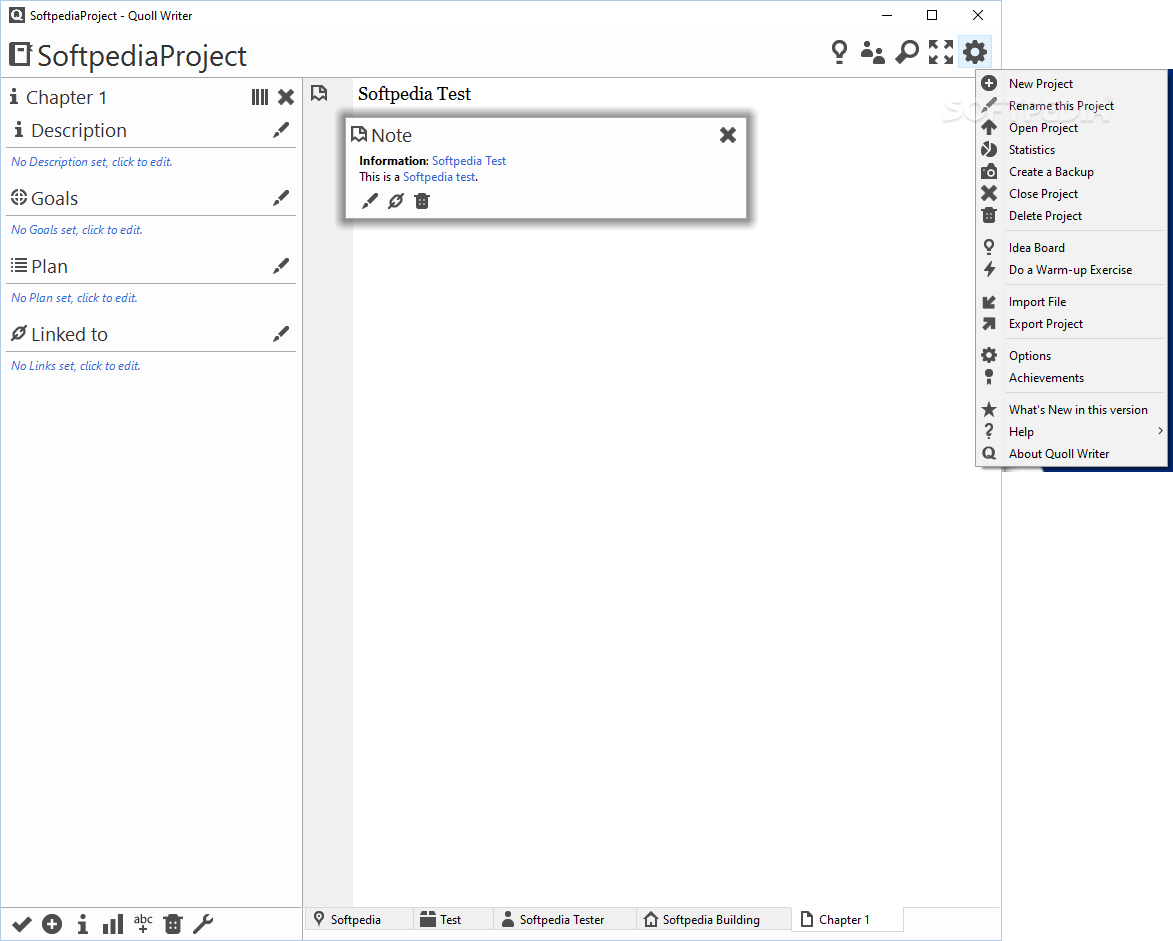The height and width of the screenshot is (941, 1173).
Task: Click the wrench tools icon in bottom toolbar
Action: tap(203, 925)
